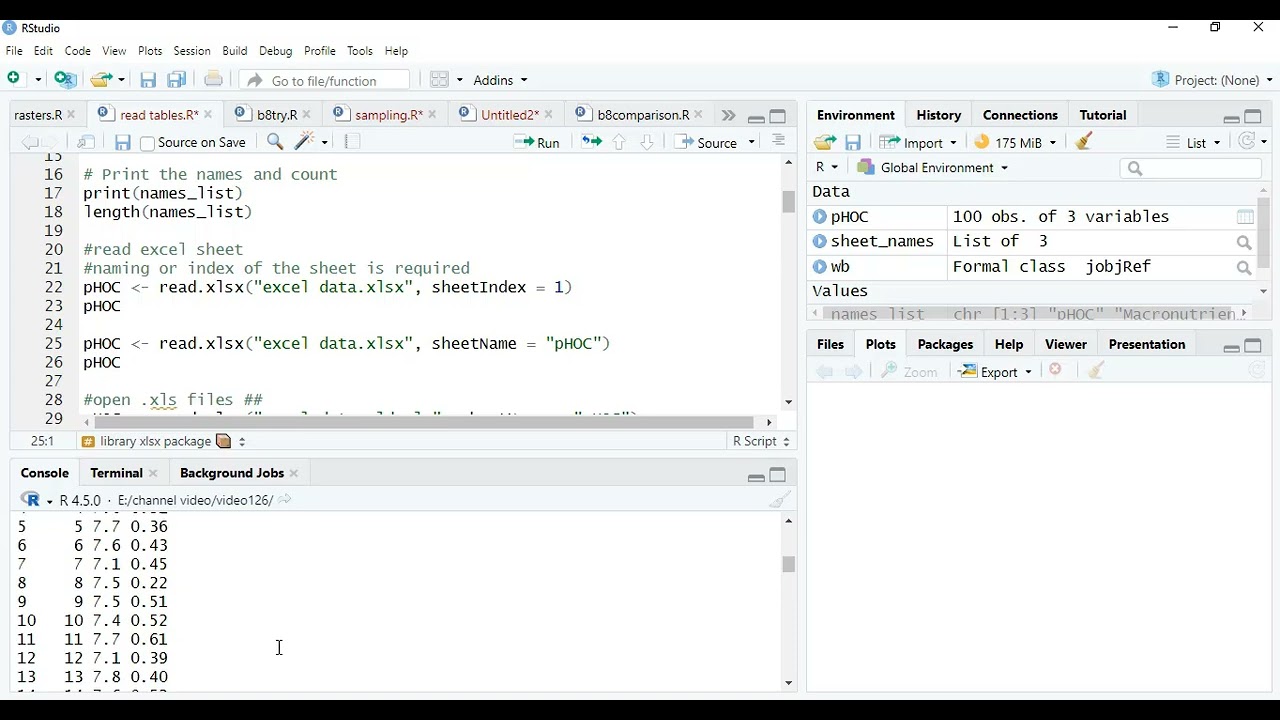
Task: Create a new project icon
Action: point(65,79)
